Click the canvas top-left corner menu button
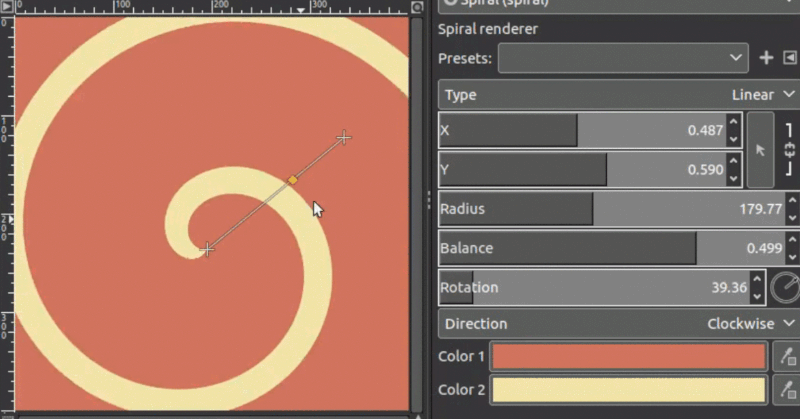 click(x=7, y=7)
